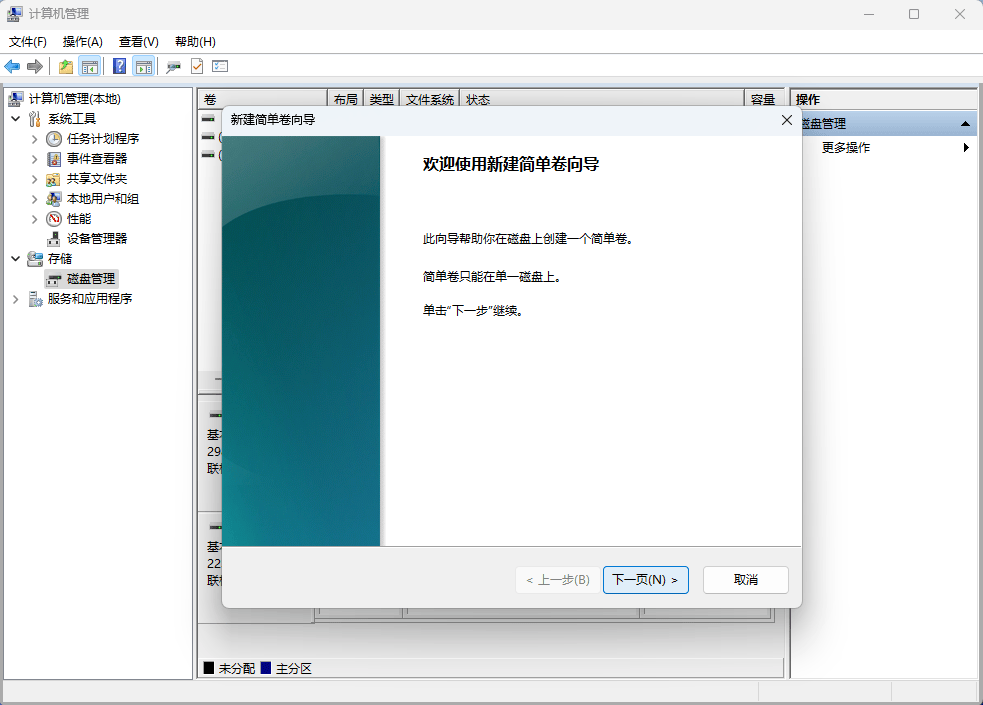Click 取消 to cancel the wizard
The width and height of the screenshot is (983, 705).
(x=745, y=580)
